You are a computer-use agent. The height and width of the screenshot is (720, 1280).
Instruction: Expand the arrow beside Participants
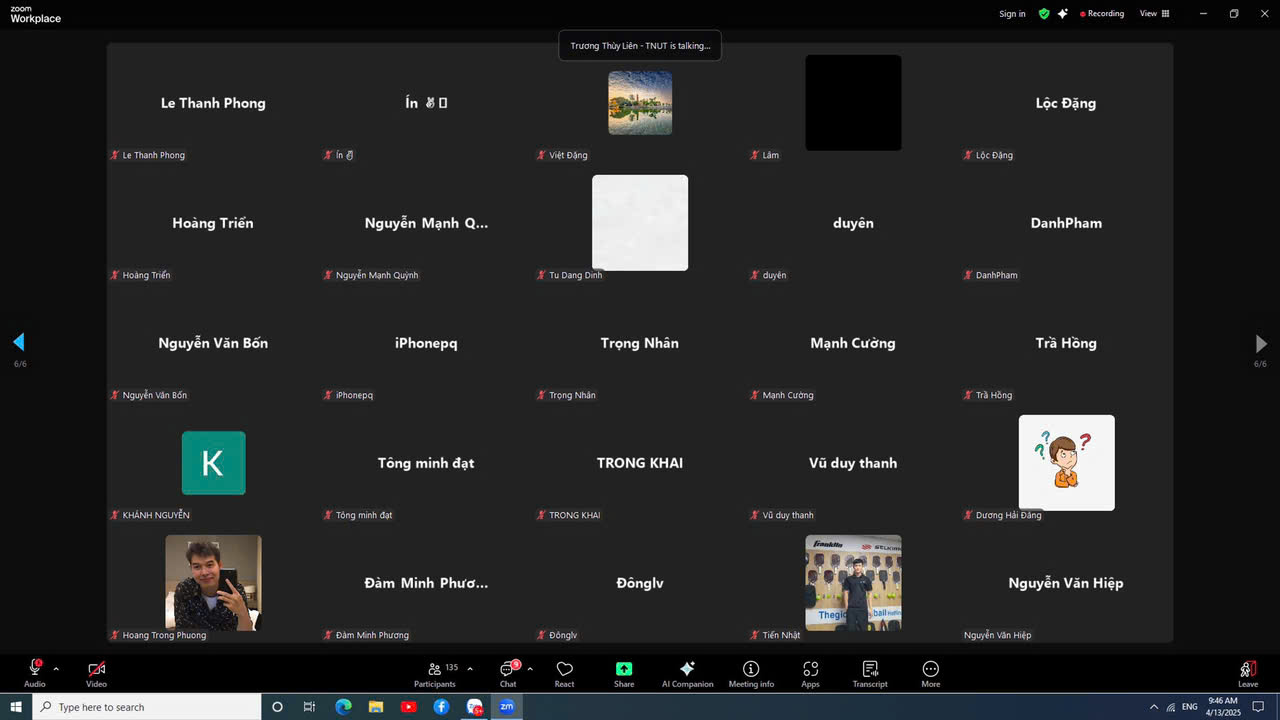470,669
